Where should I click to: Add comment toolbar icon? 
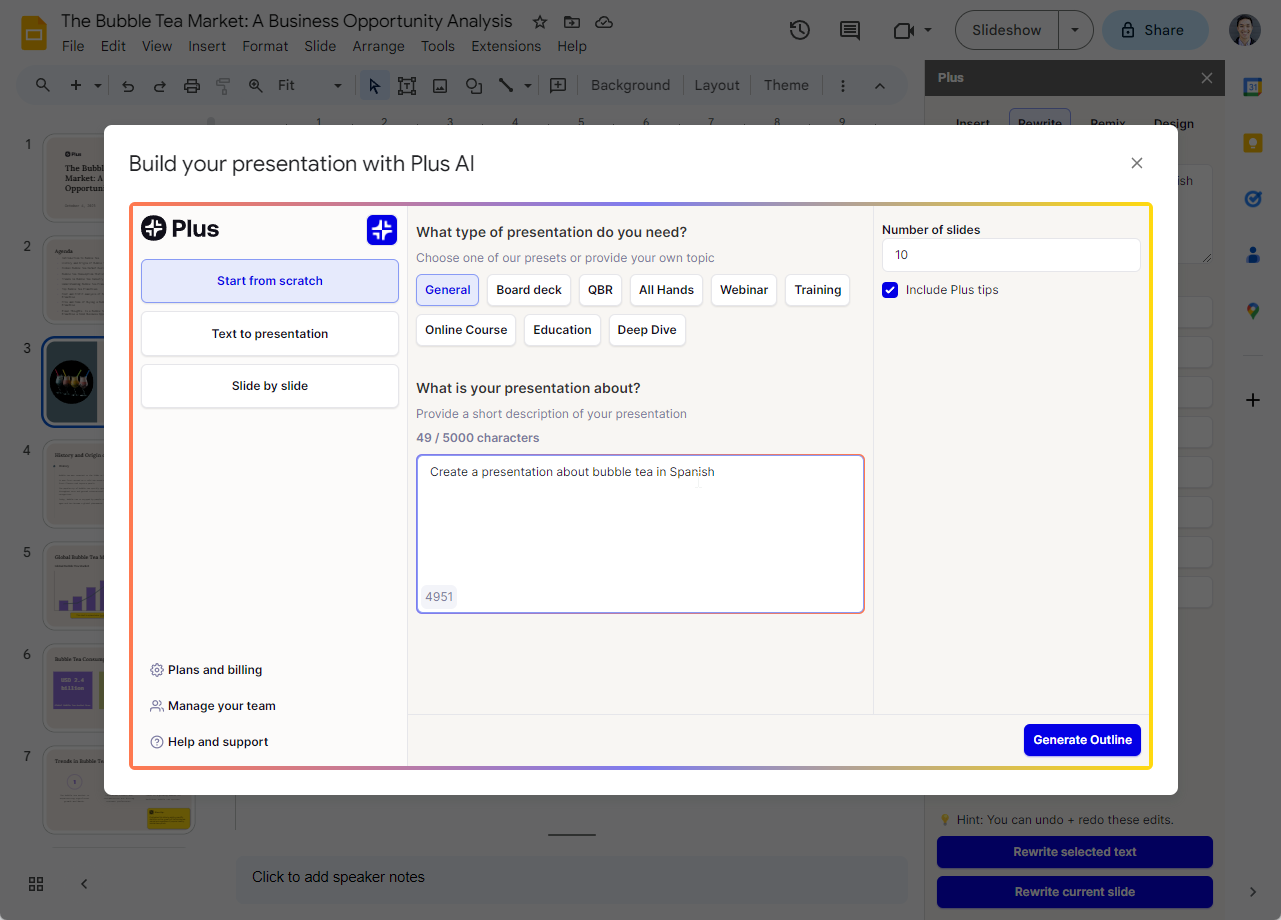[558, 86]
